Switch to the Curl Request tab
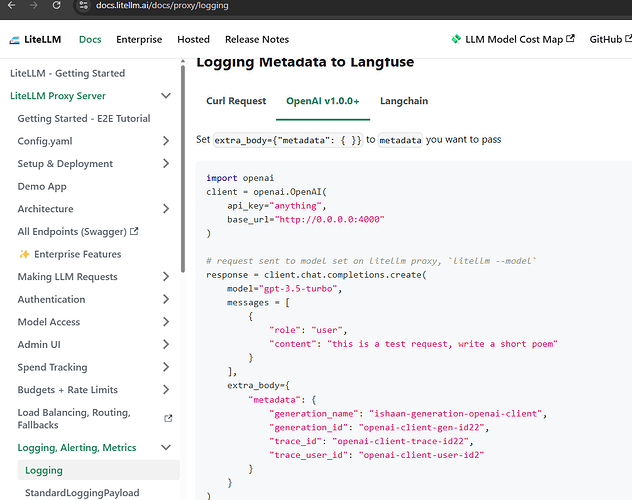 [x=236, y=101]
